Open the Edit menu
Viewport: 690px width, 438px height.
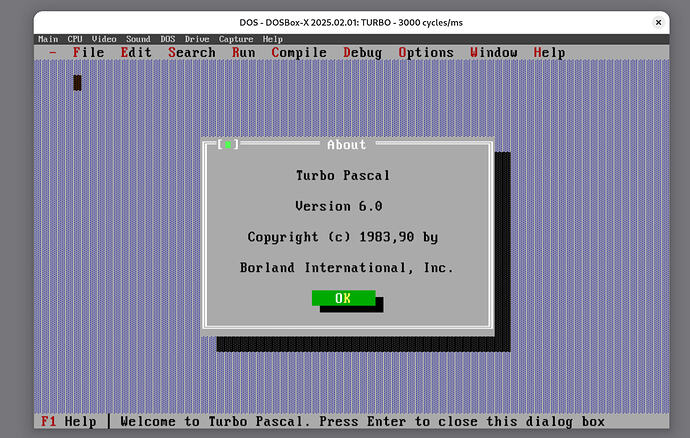(x=136, y=52)
